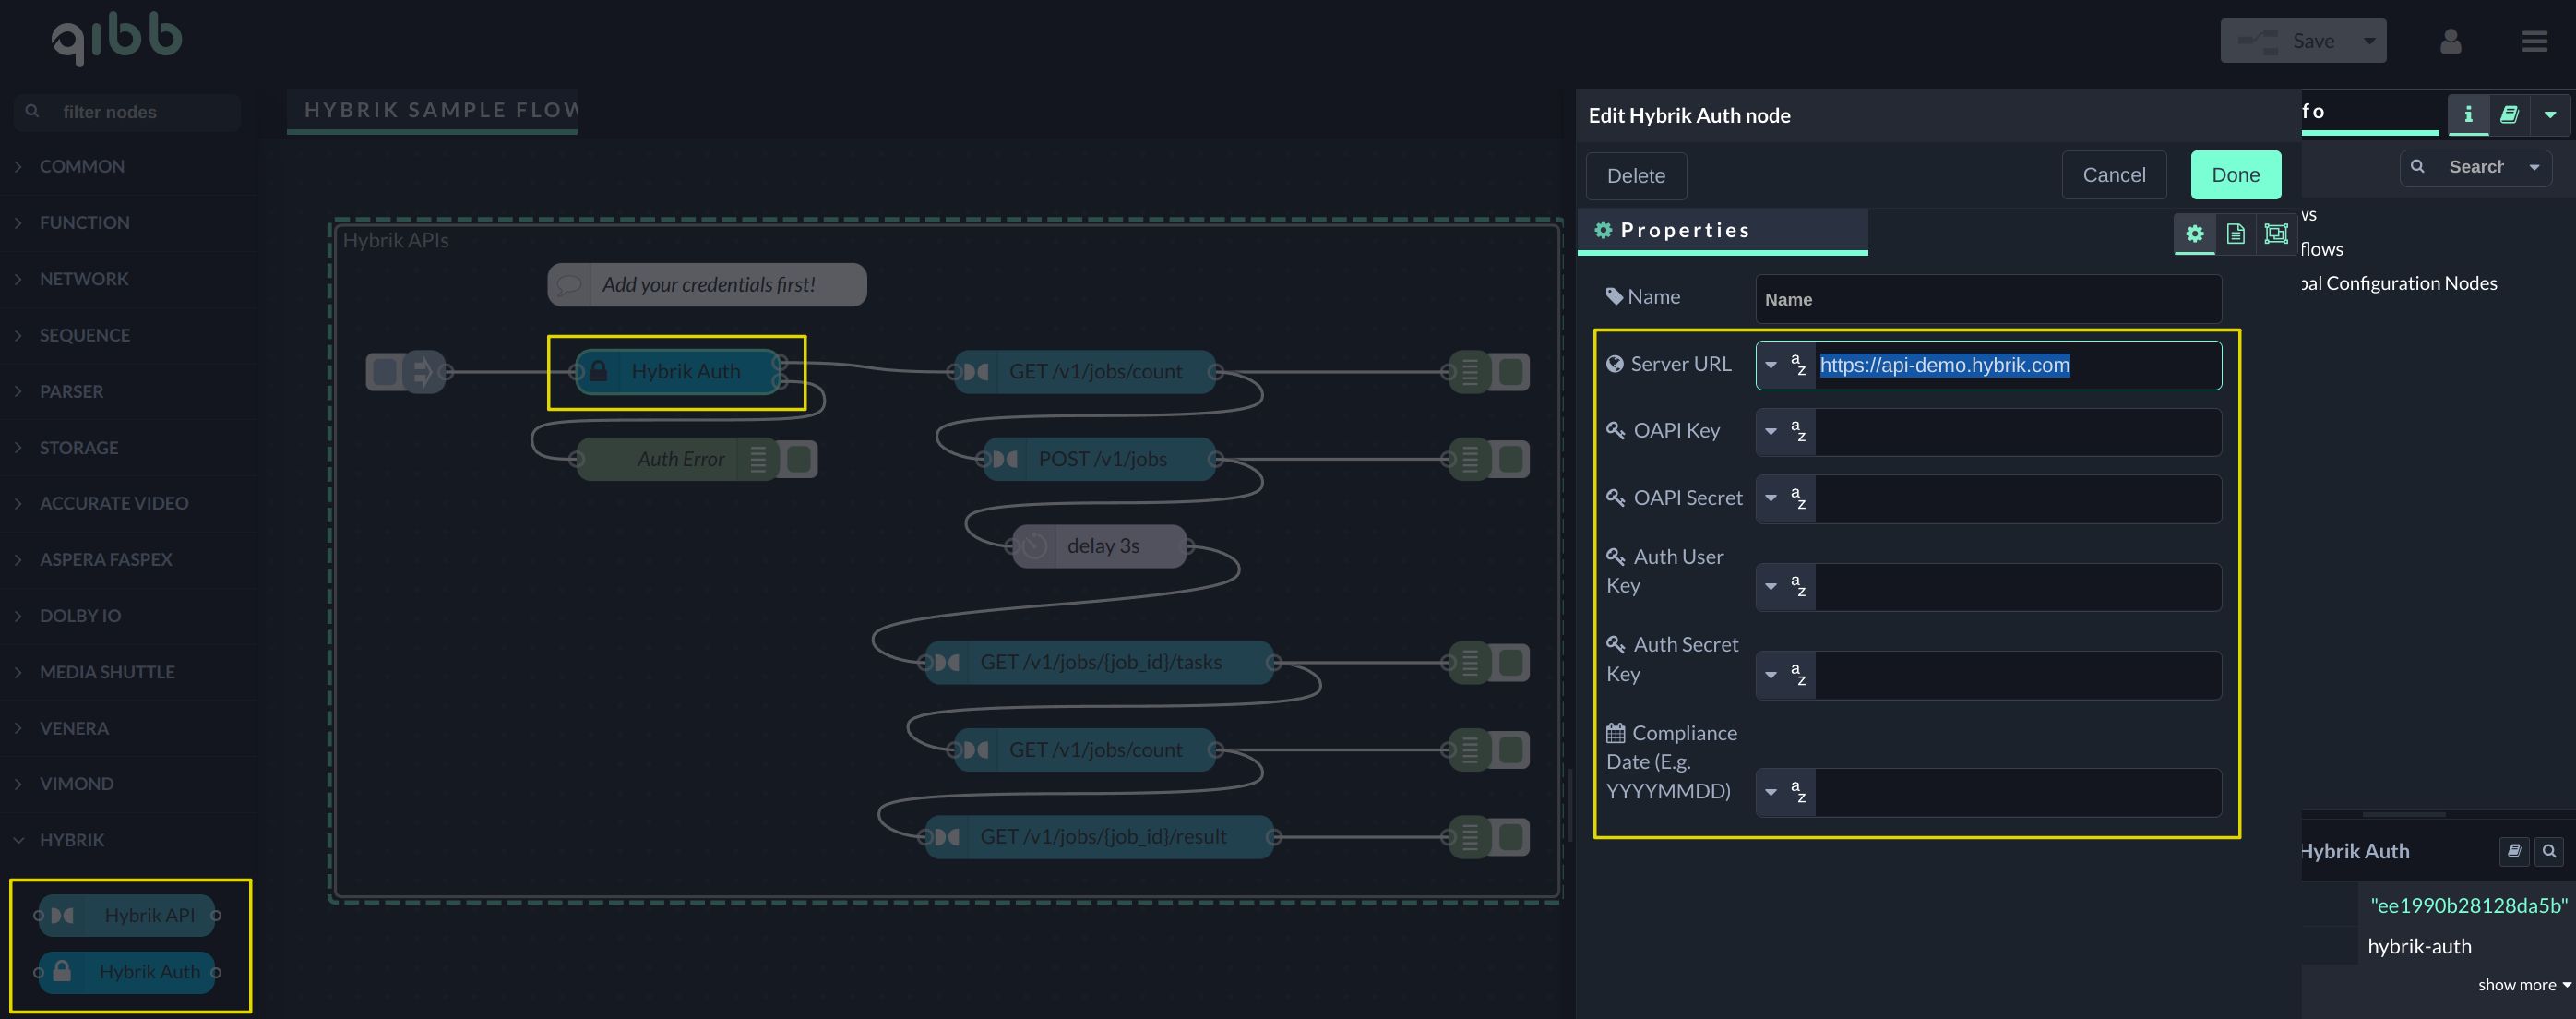Click the Cancel button
Screen dimensions: 2576x1019
[2113, 175]
